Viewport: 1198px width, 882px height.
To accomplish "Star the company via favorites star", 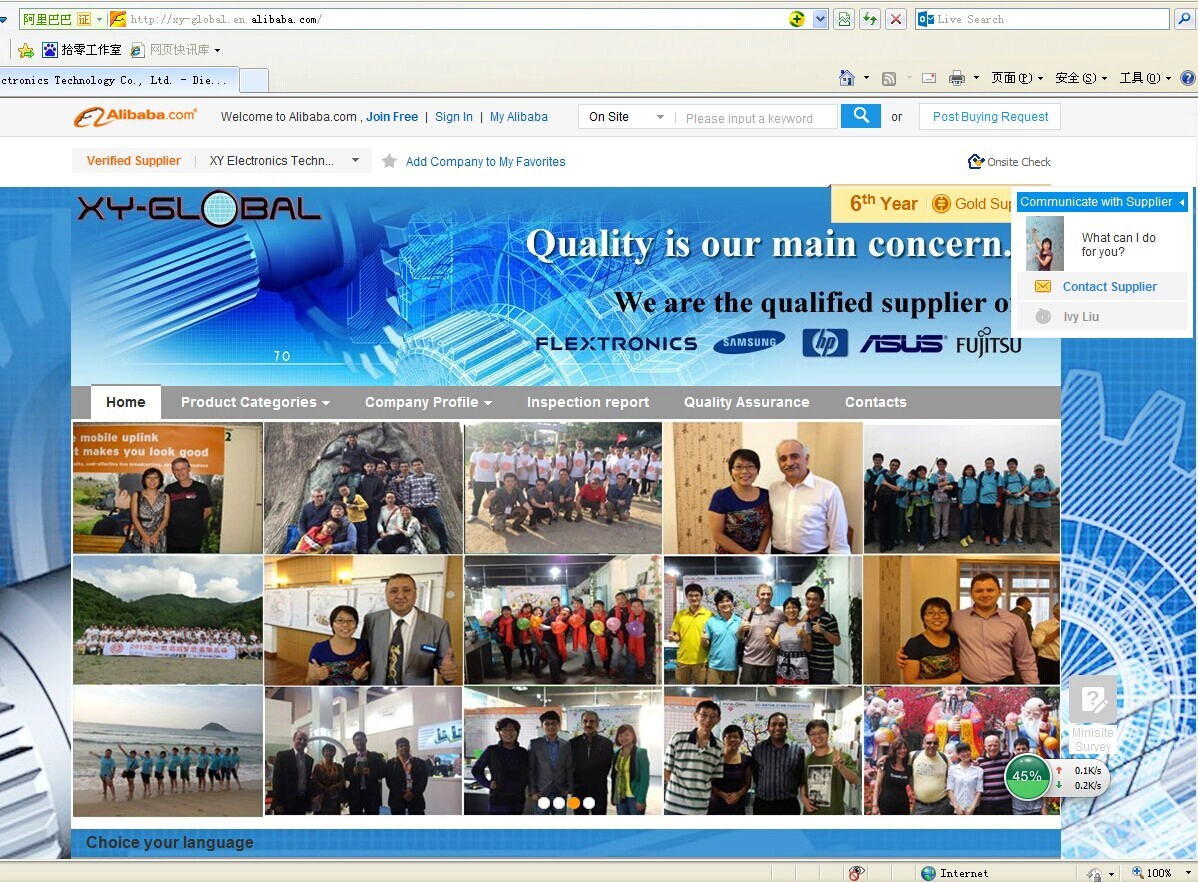I will (389, 161).
